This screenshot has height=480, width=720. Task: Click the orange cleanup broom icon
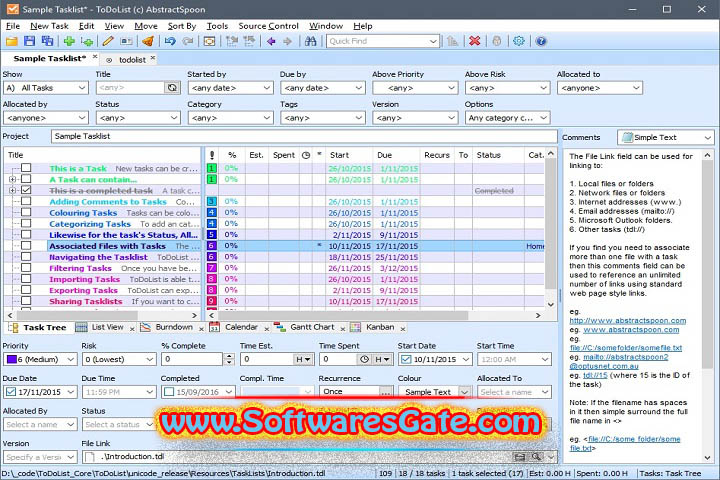coord(147,41)
